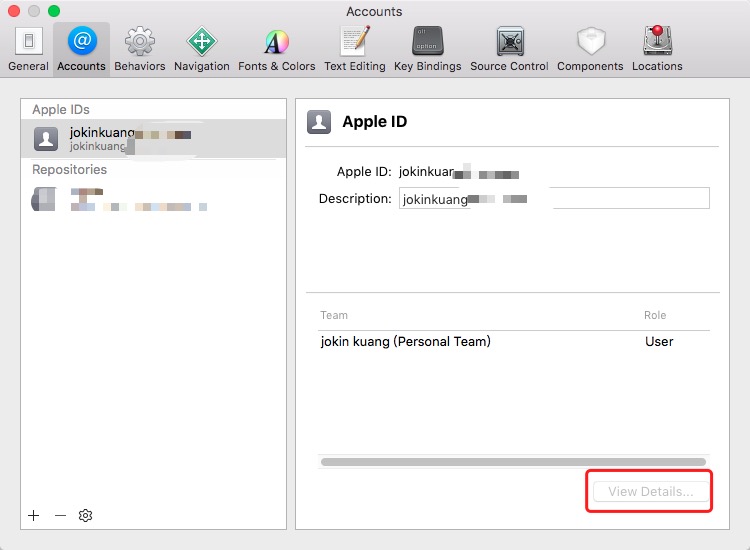This screenshot has height=550, width=750.
Task: Remove selected account with minus button
Action: pos(60,515)
